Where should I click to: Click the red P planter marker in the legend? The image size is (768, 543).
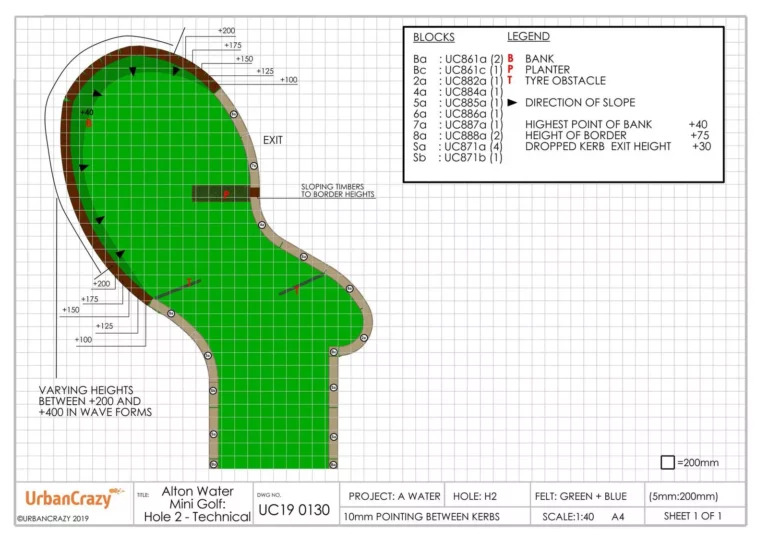point(511,70)
